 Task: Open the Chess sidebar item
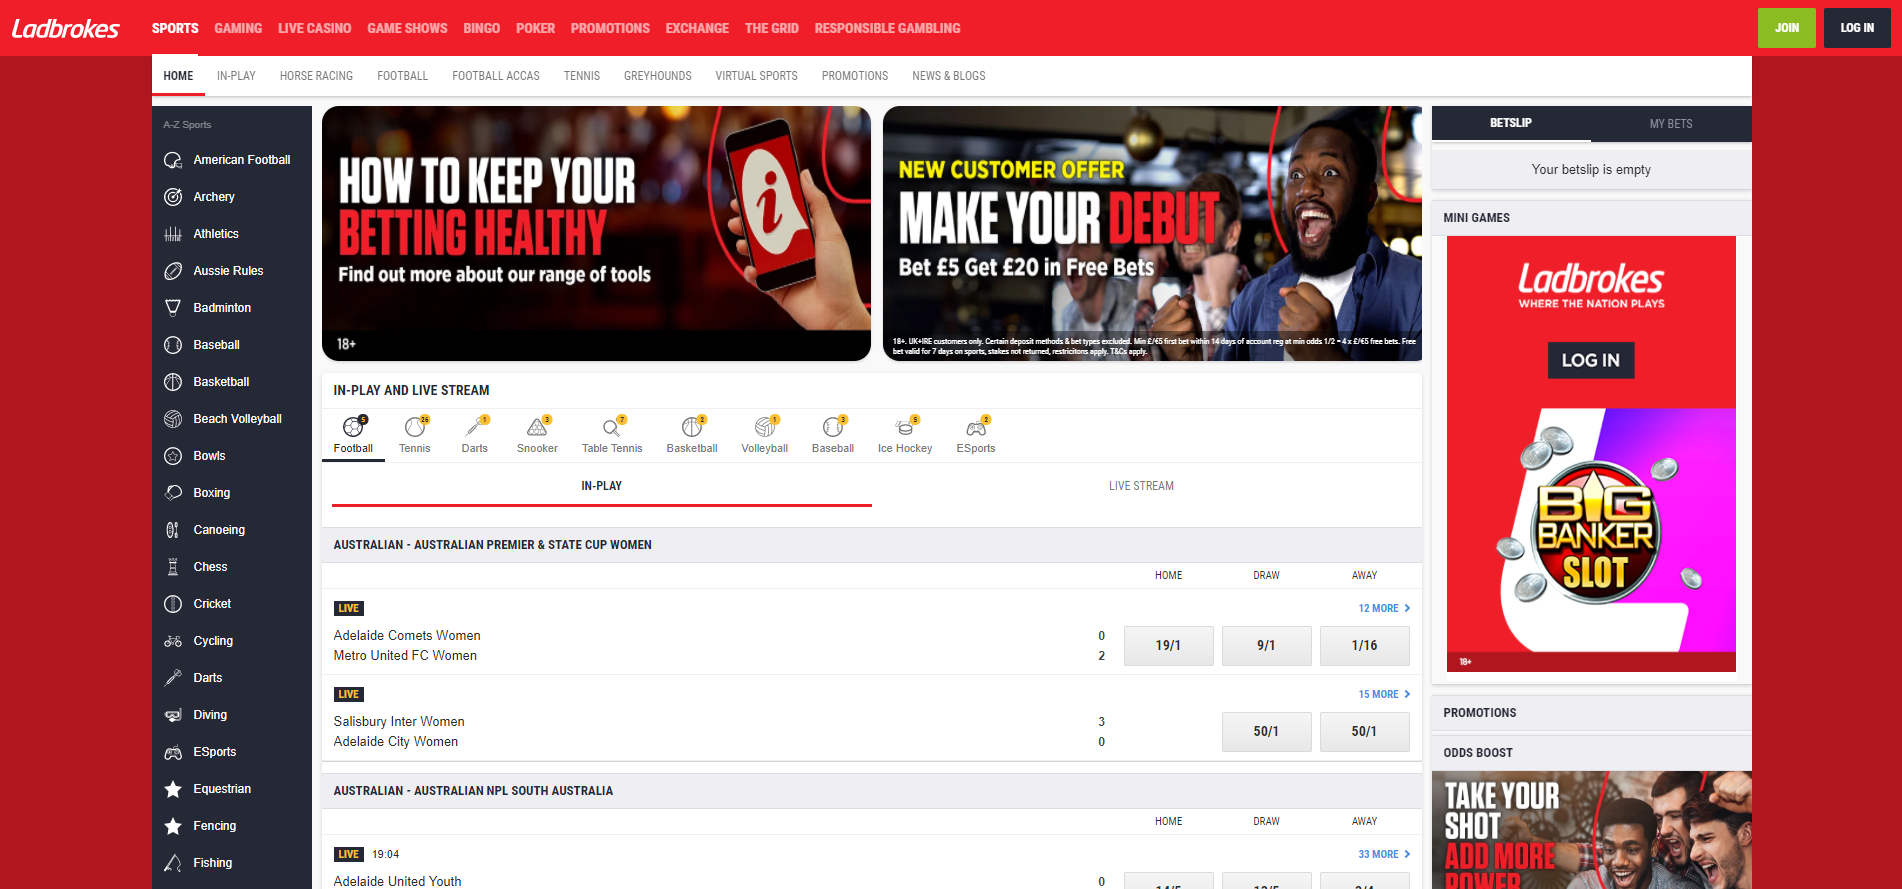232,567
